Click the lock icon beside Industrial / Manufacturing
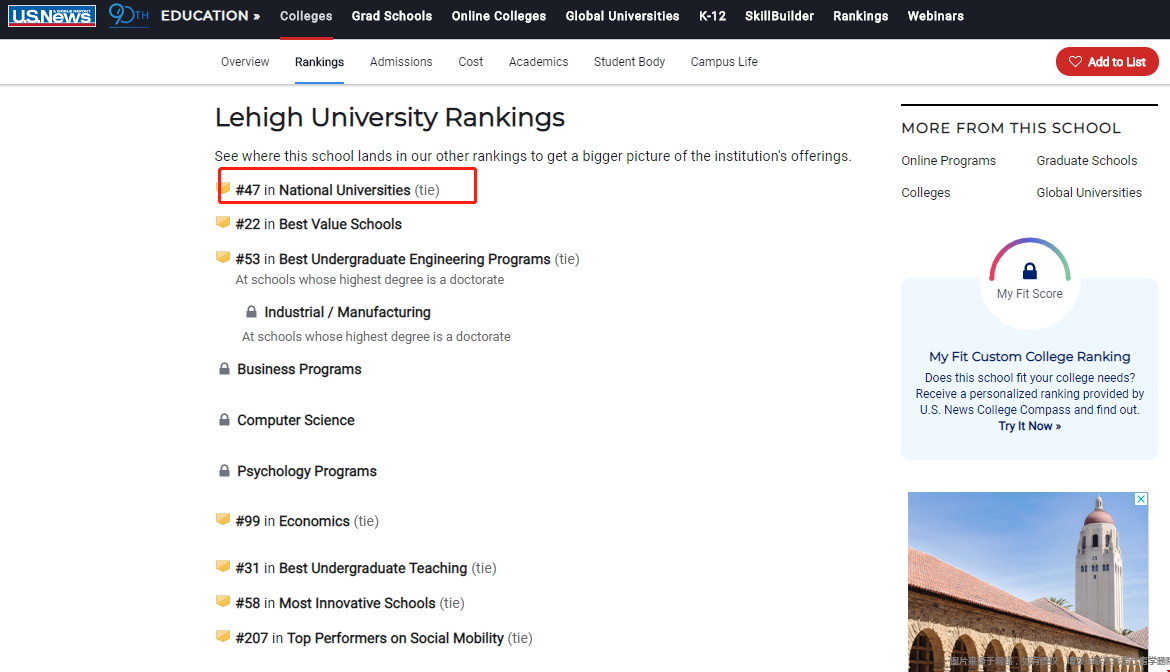Viewport: 1170px width, 672px height. click(251, 312)
